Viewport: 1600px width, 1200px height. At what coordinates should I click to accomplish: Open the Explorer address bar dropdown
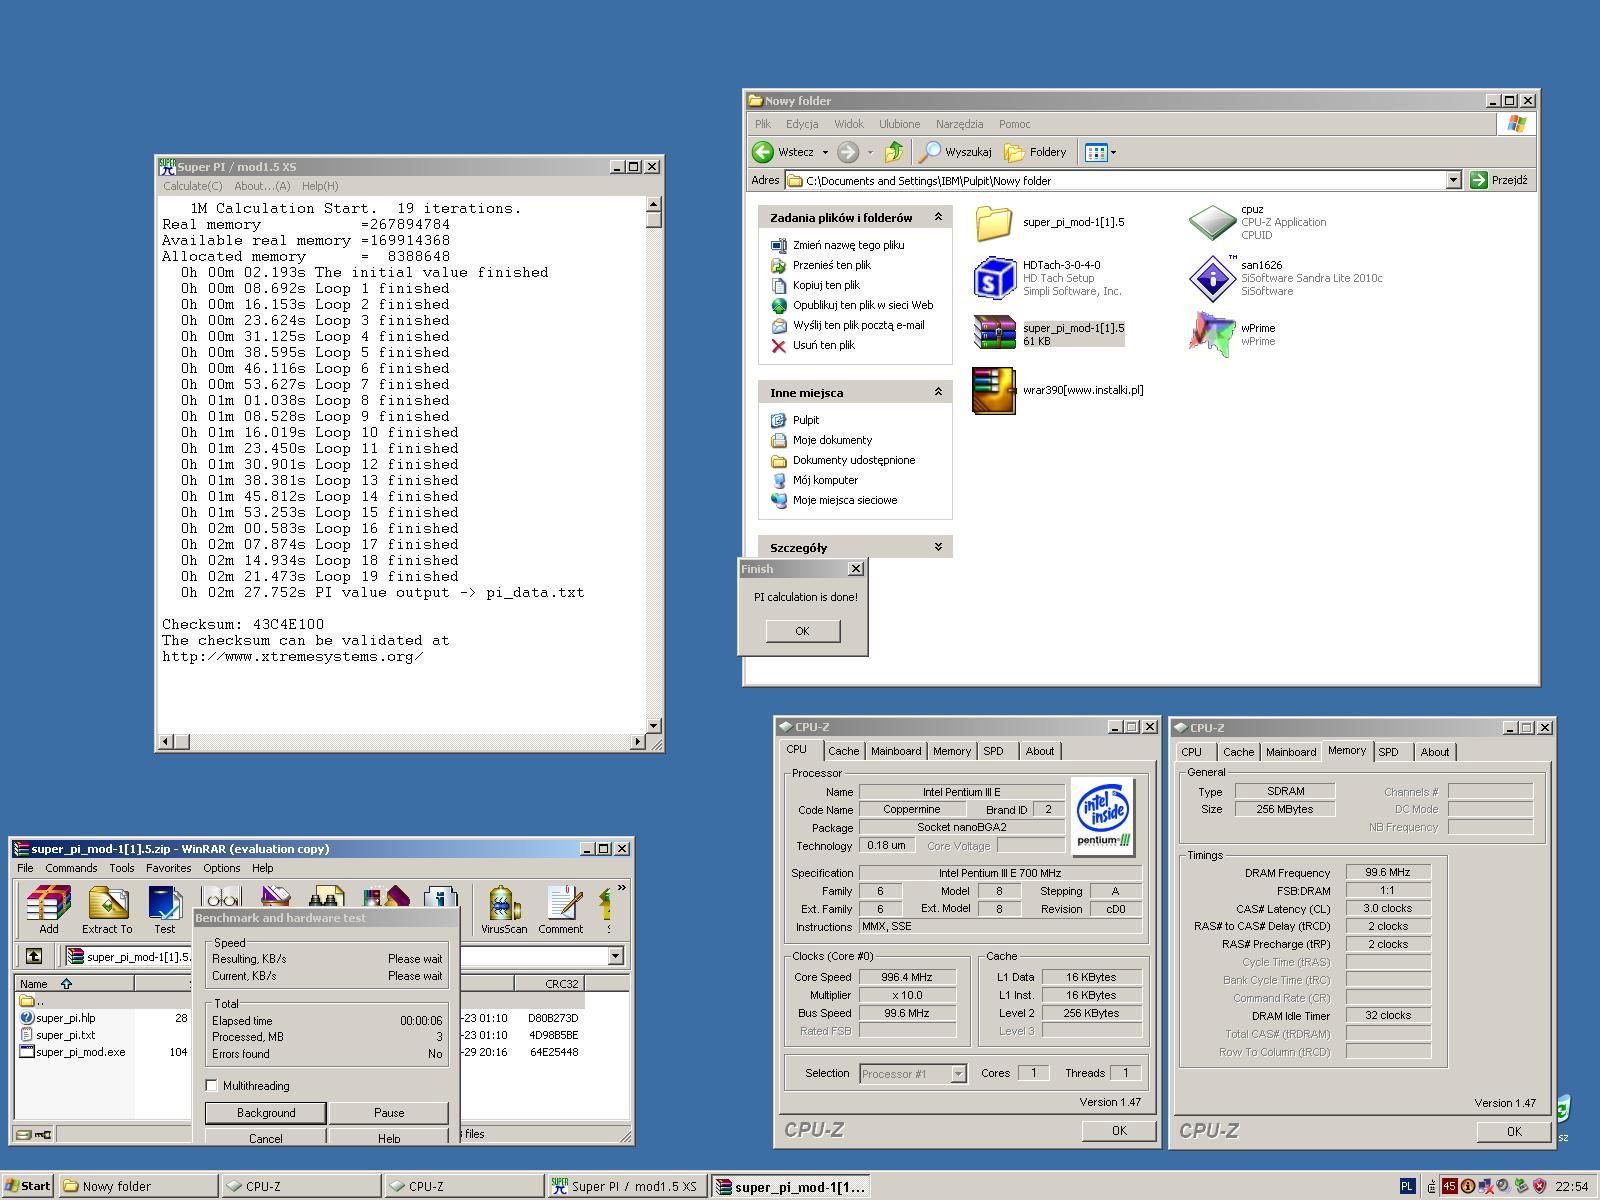pos(1454,180)
